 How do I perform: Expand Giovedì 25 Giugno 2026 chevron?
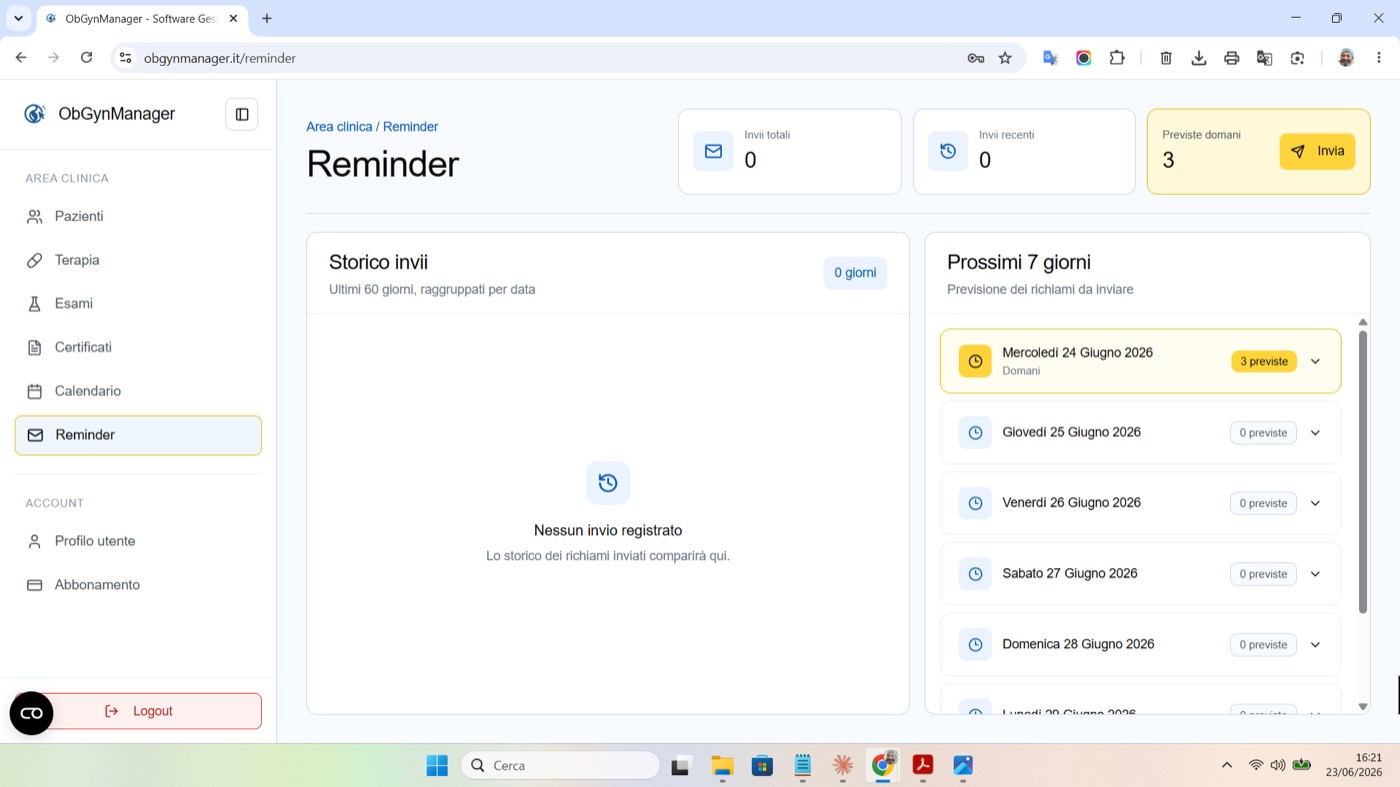click(x=1315, y=433)
